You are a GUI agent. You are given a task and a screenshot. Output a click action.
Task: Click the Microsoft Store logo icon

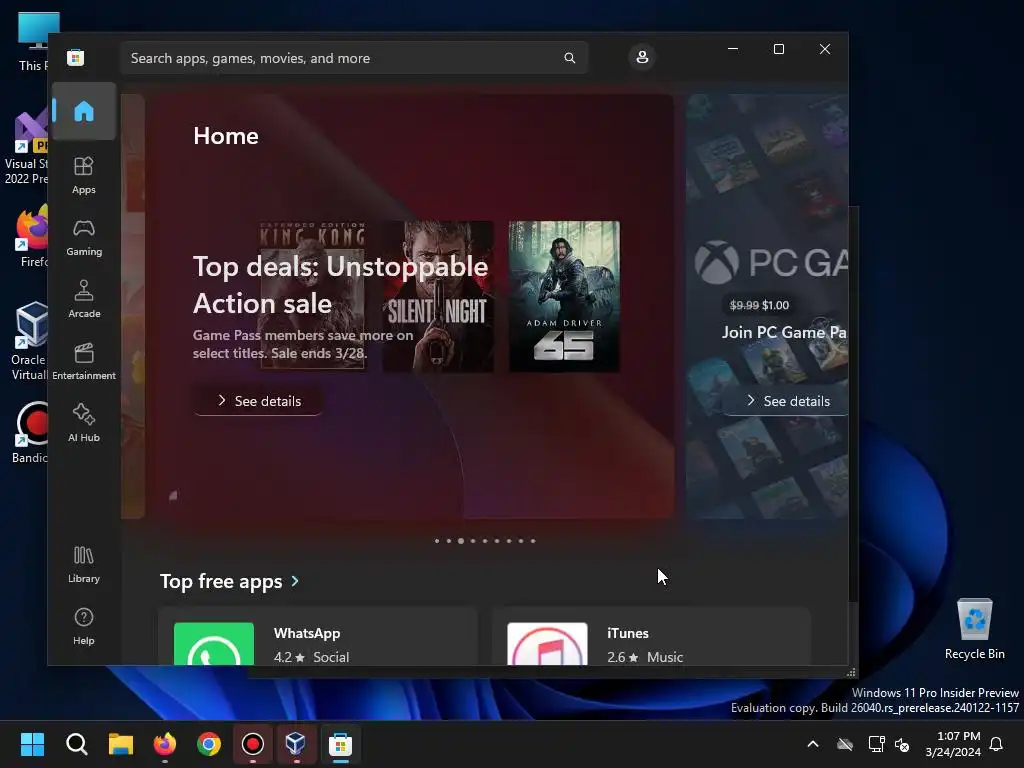[76, 57]
